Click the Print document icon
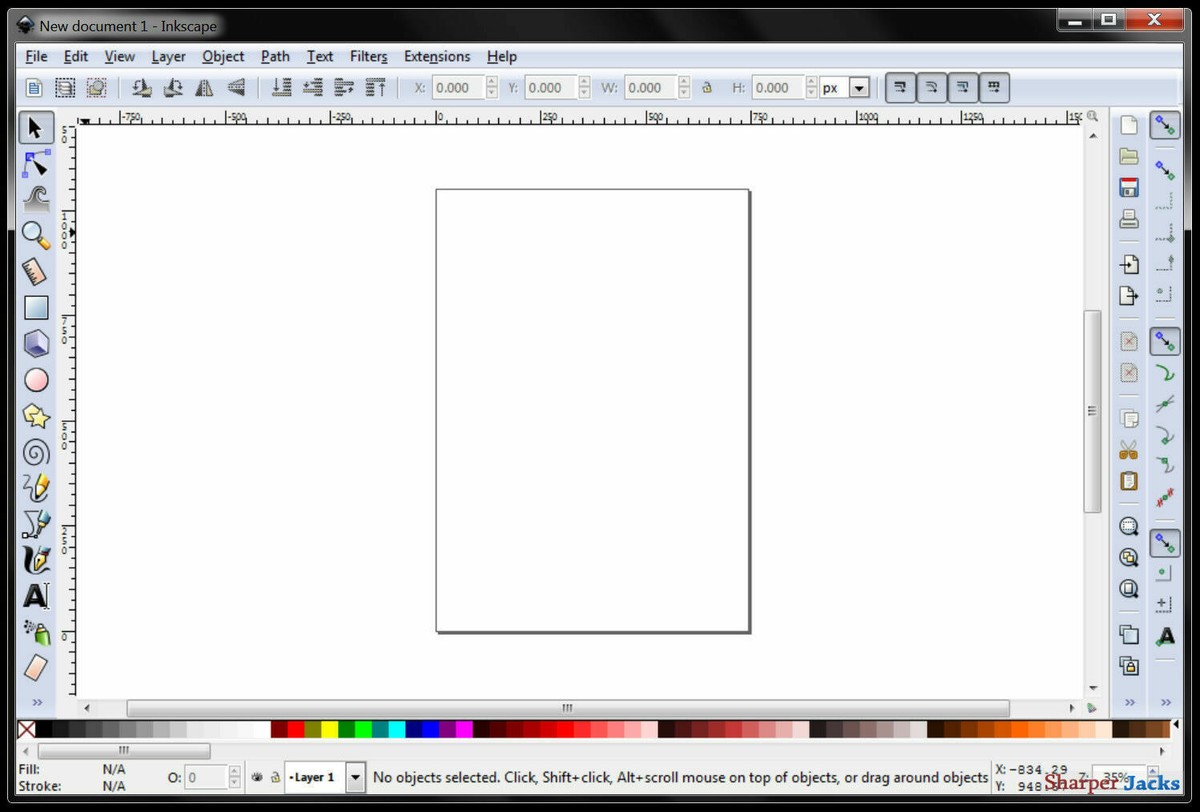The width and height of the screenshot is (1200, 812). [x=1129, y=219]
